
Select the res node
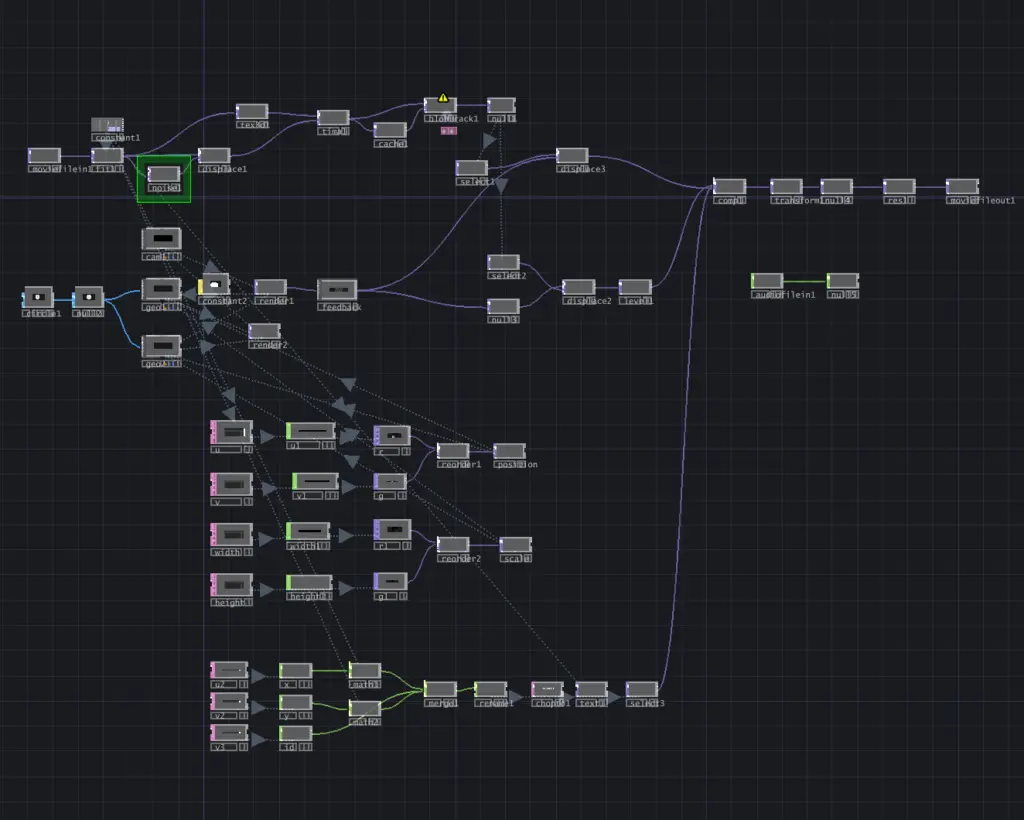click(x=899, y=187)
